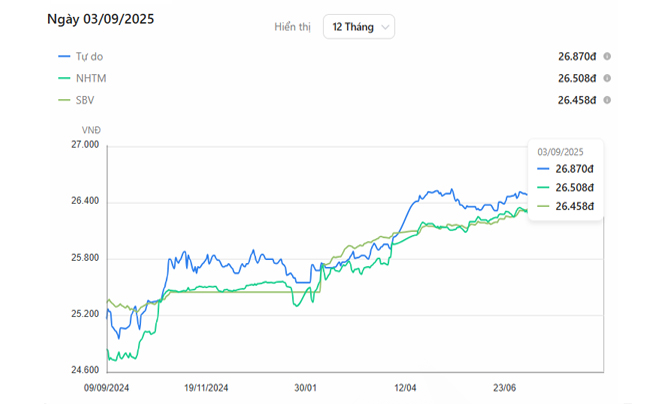Toggle the Tự do series in legend
Screen dimensions: 660x404
(x=88, y=57)
